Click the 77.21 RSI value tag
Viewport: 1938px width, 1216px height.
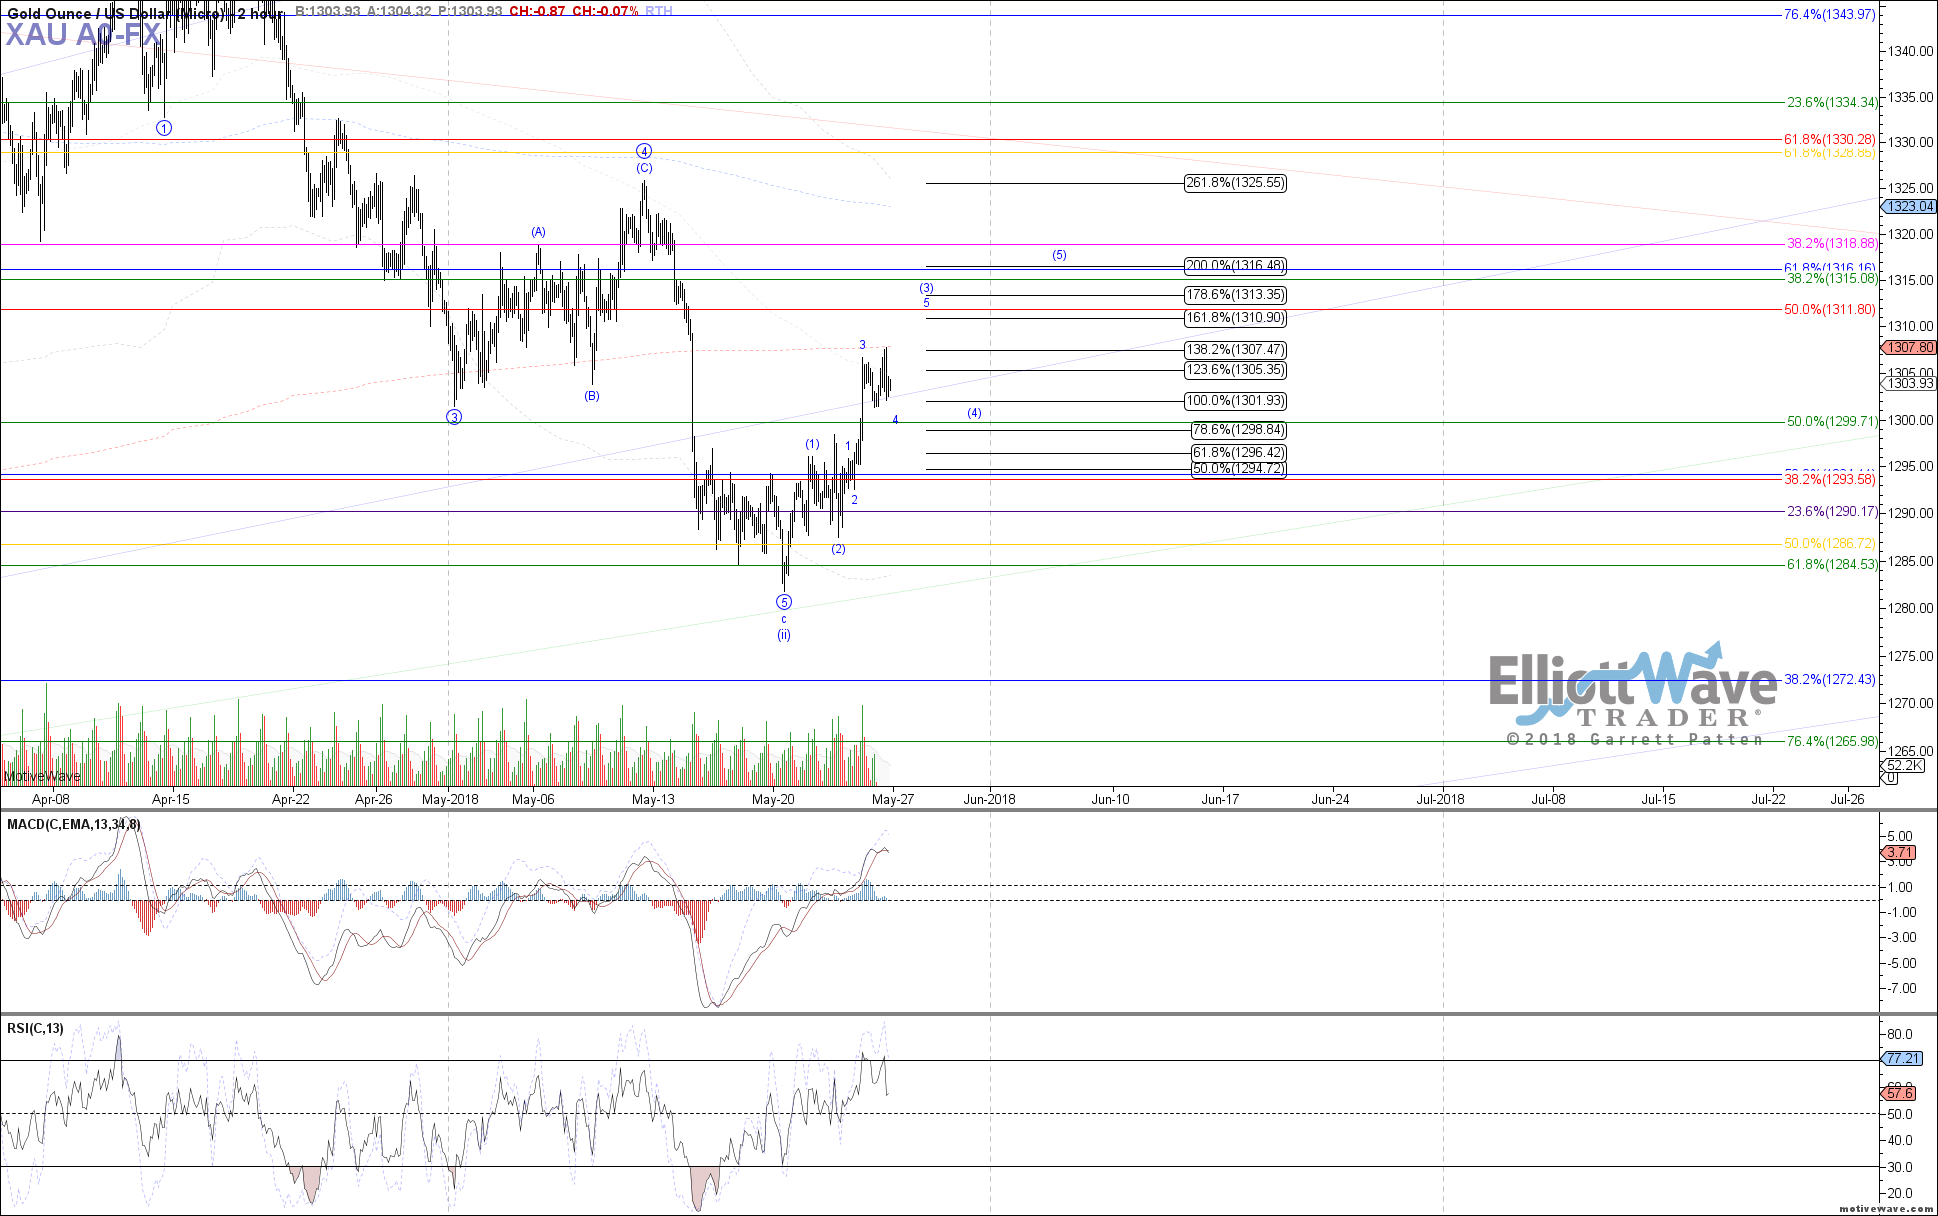pyautogui.click(x=1901, y=1058)
